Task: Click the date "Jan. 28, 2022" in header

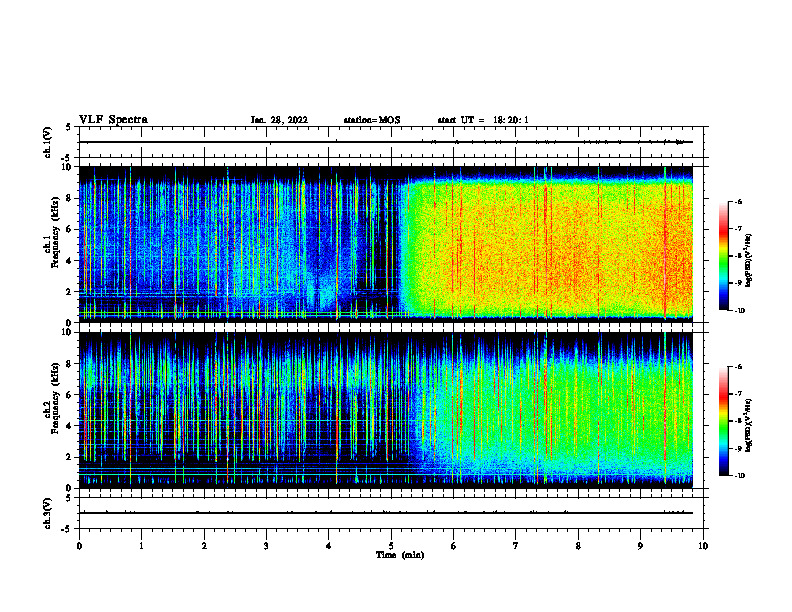Action: (x=279, y=120)
